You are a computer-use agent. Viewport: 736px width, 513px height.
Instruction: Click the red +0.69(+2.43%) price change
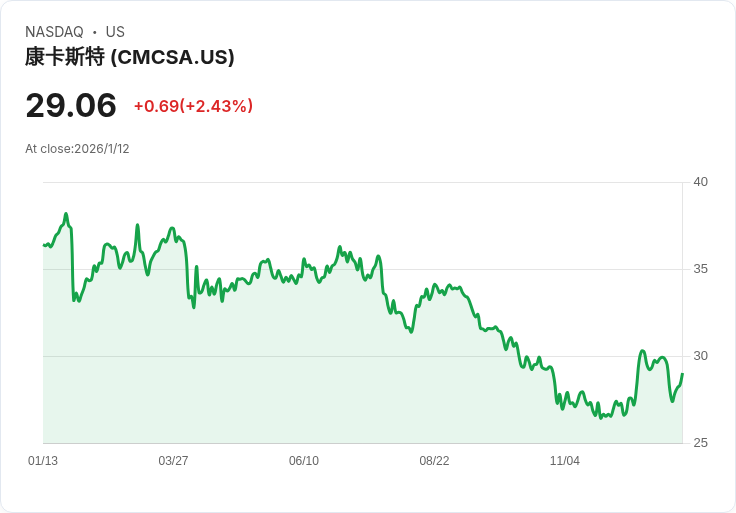193,106
